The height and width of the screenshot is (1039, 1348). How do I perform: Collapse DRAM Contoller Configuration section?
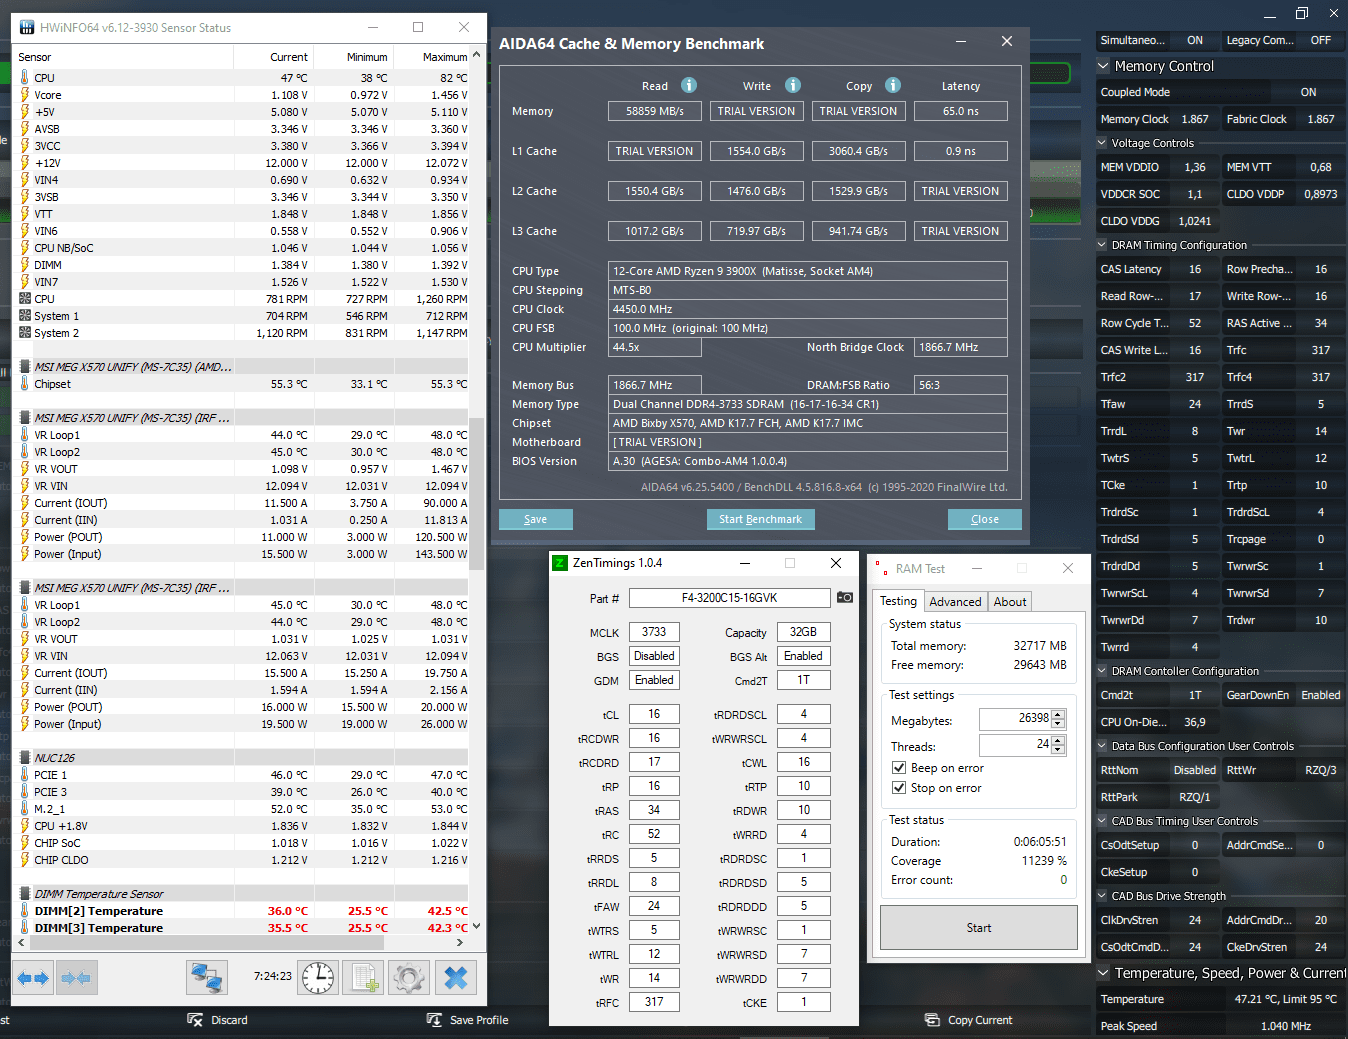(x=1103, y=671)
